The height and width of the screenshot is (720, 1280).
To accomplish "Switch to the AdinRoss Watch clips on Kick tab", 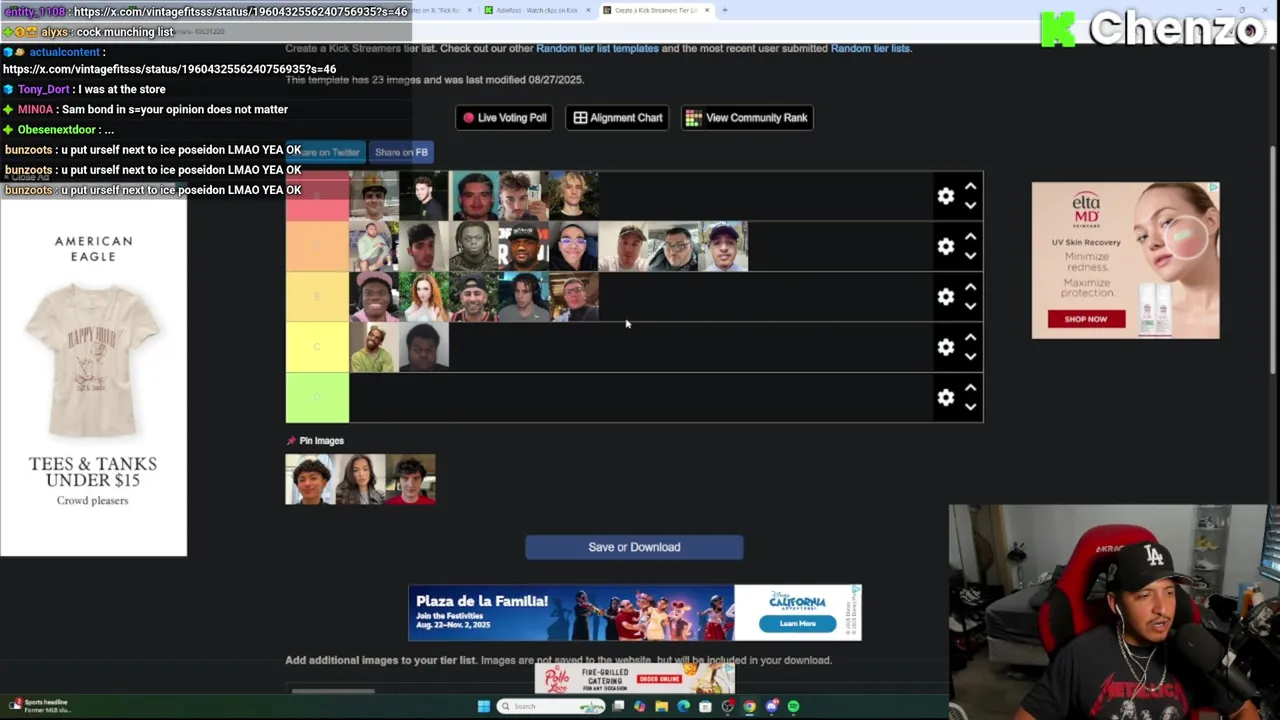I will point(535,10).
